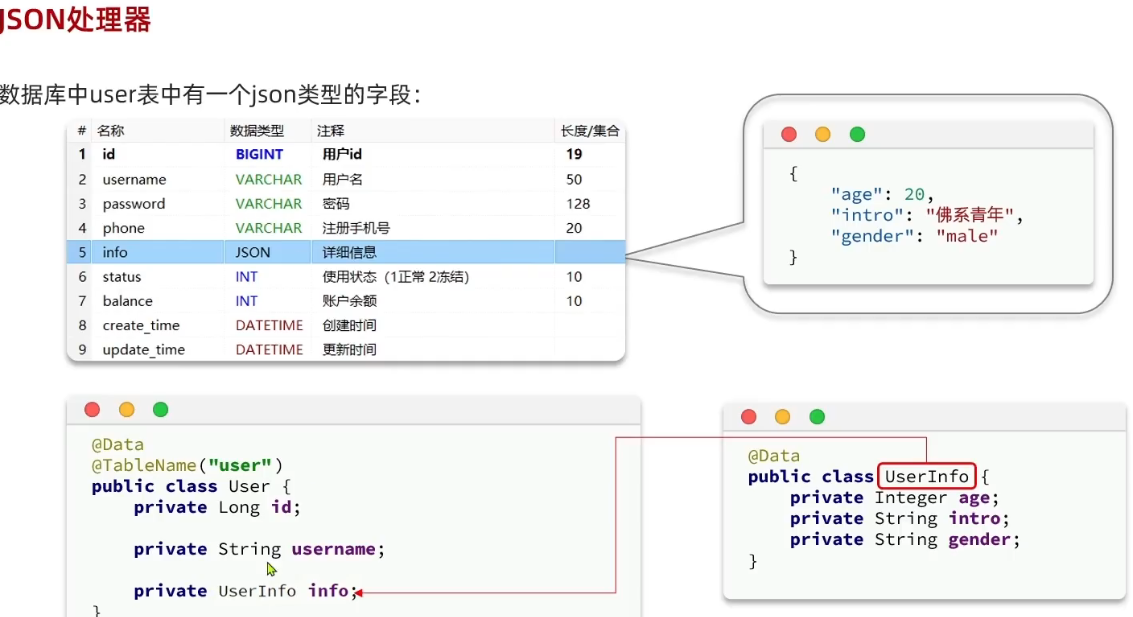Click green dot in User class window
Screen dimensions: 1133x617
point(160,409)
